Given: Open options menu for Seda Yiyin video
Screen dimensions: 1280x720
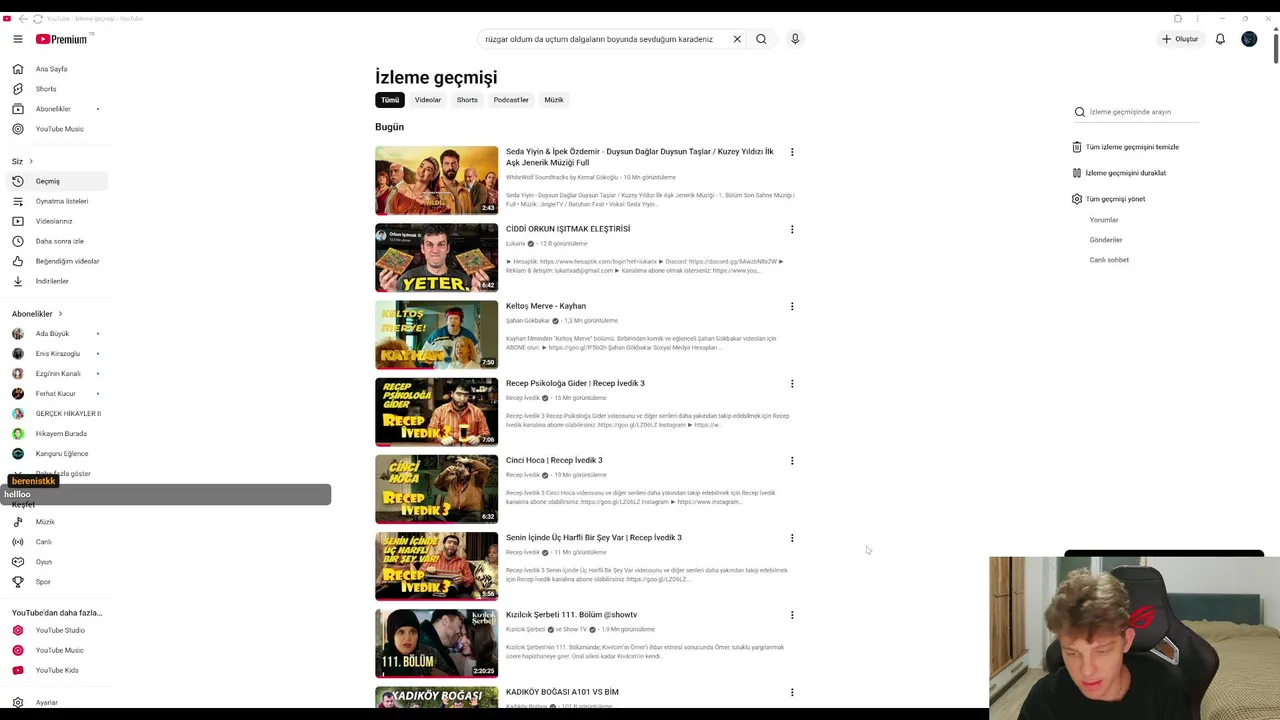Looking at the screenshot, I should point(792,152).
